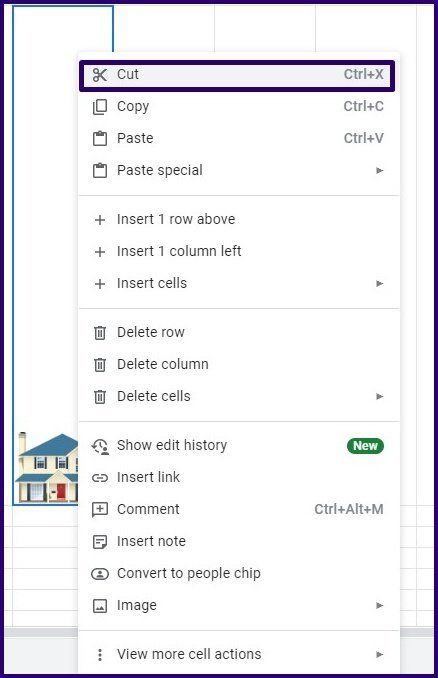The image size is (438, 678).
Task: Click the scissors Cut icon
Action: click(100, 75)
